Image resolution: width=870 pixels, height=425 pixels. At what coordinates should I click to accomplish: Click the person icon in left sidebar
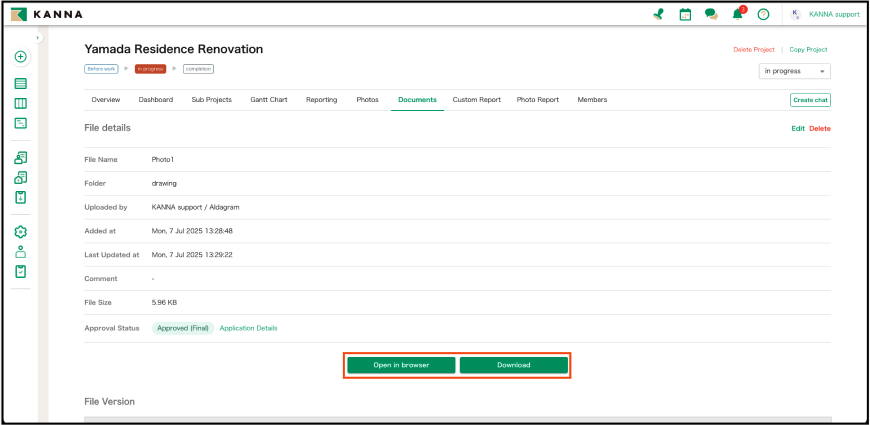coord(20,252)
